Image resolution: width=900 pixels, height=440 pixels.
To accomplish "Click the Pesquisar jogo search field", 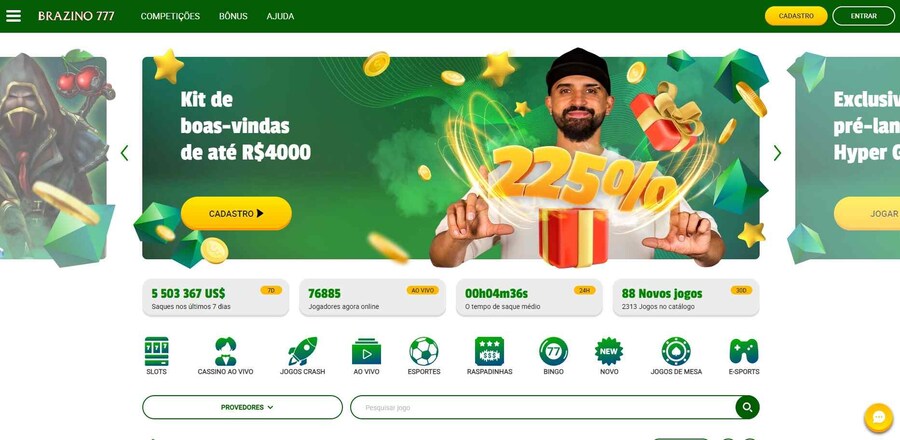I will coord(543,407).
